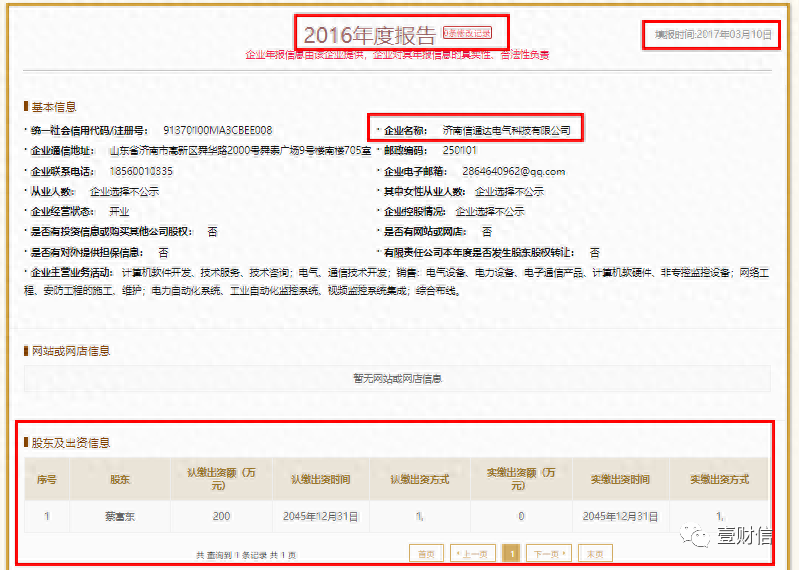Click the 网站或网店信息 section heading
Viewport: 799px width, 570px height.
click(71, 351)
